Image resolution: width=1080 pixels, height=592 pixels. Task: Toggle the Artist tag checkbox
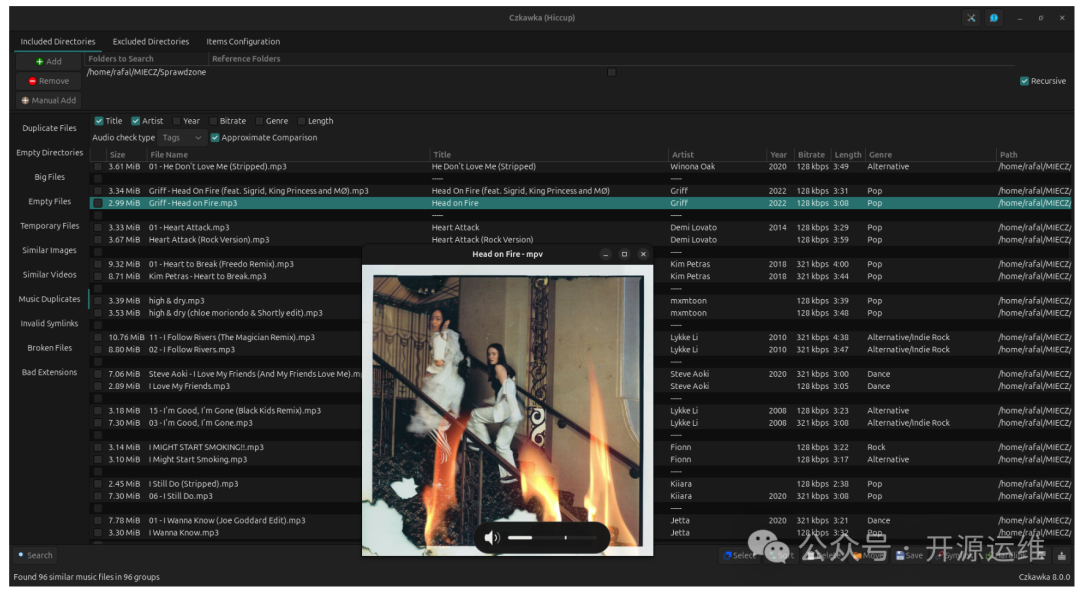click(136, 121)
